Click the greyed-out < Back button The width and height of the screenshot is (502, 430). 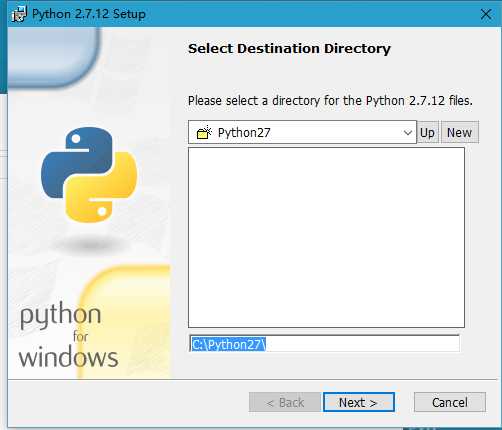point(285,402)
